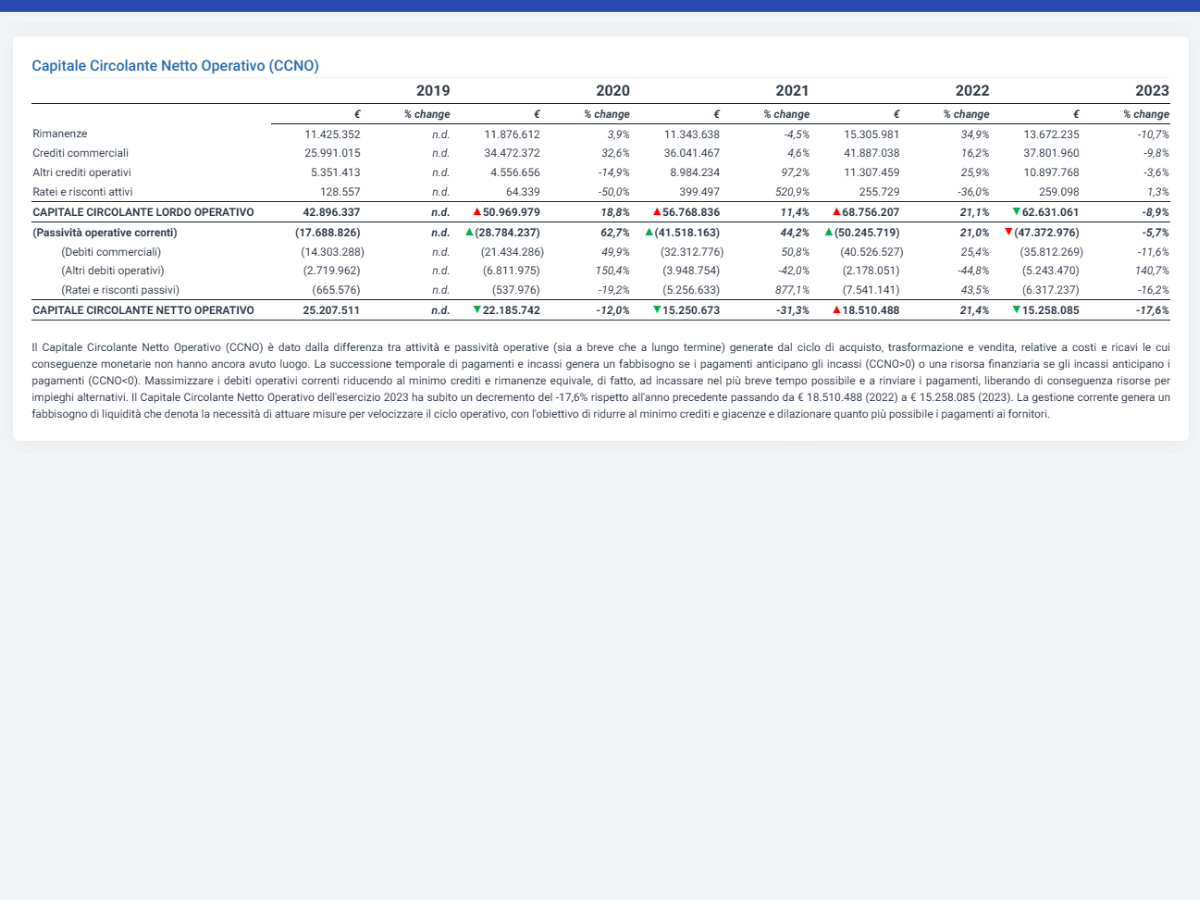The image size is (1200, 900).
Task: Click the value 5.351.413
Action: click(335, 173)
